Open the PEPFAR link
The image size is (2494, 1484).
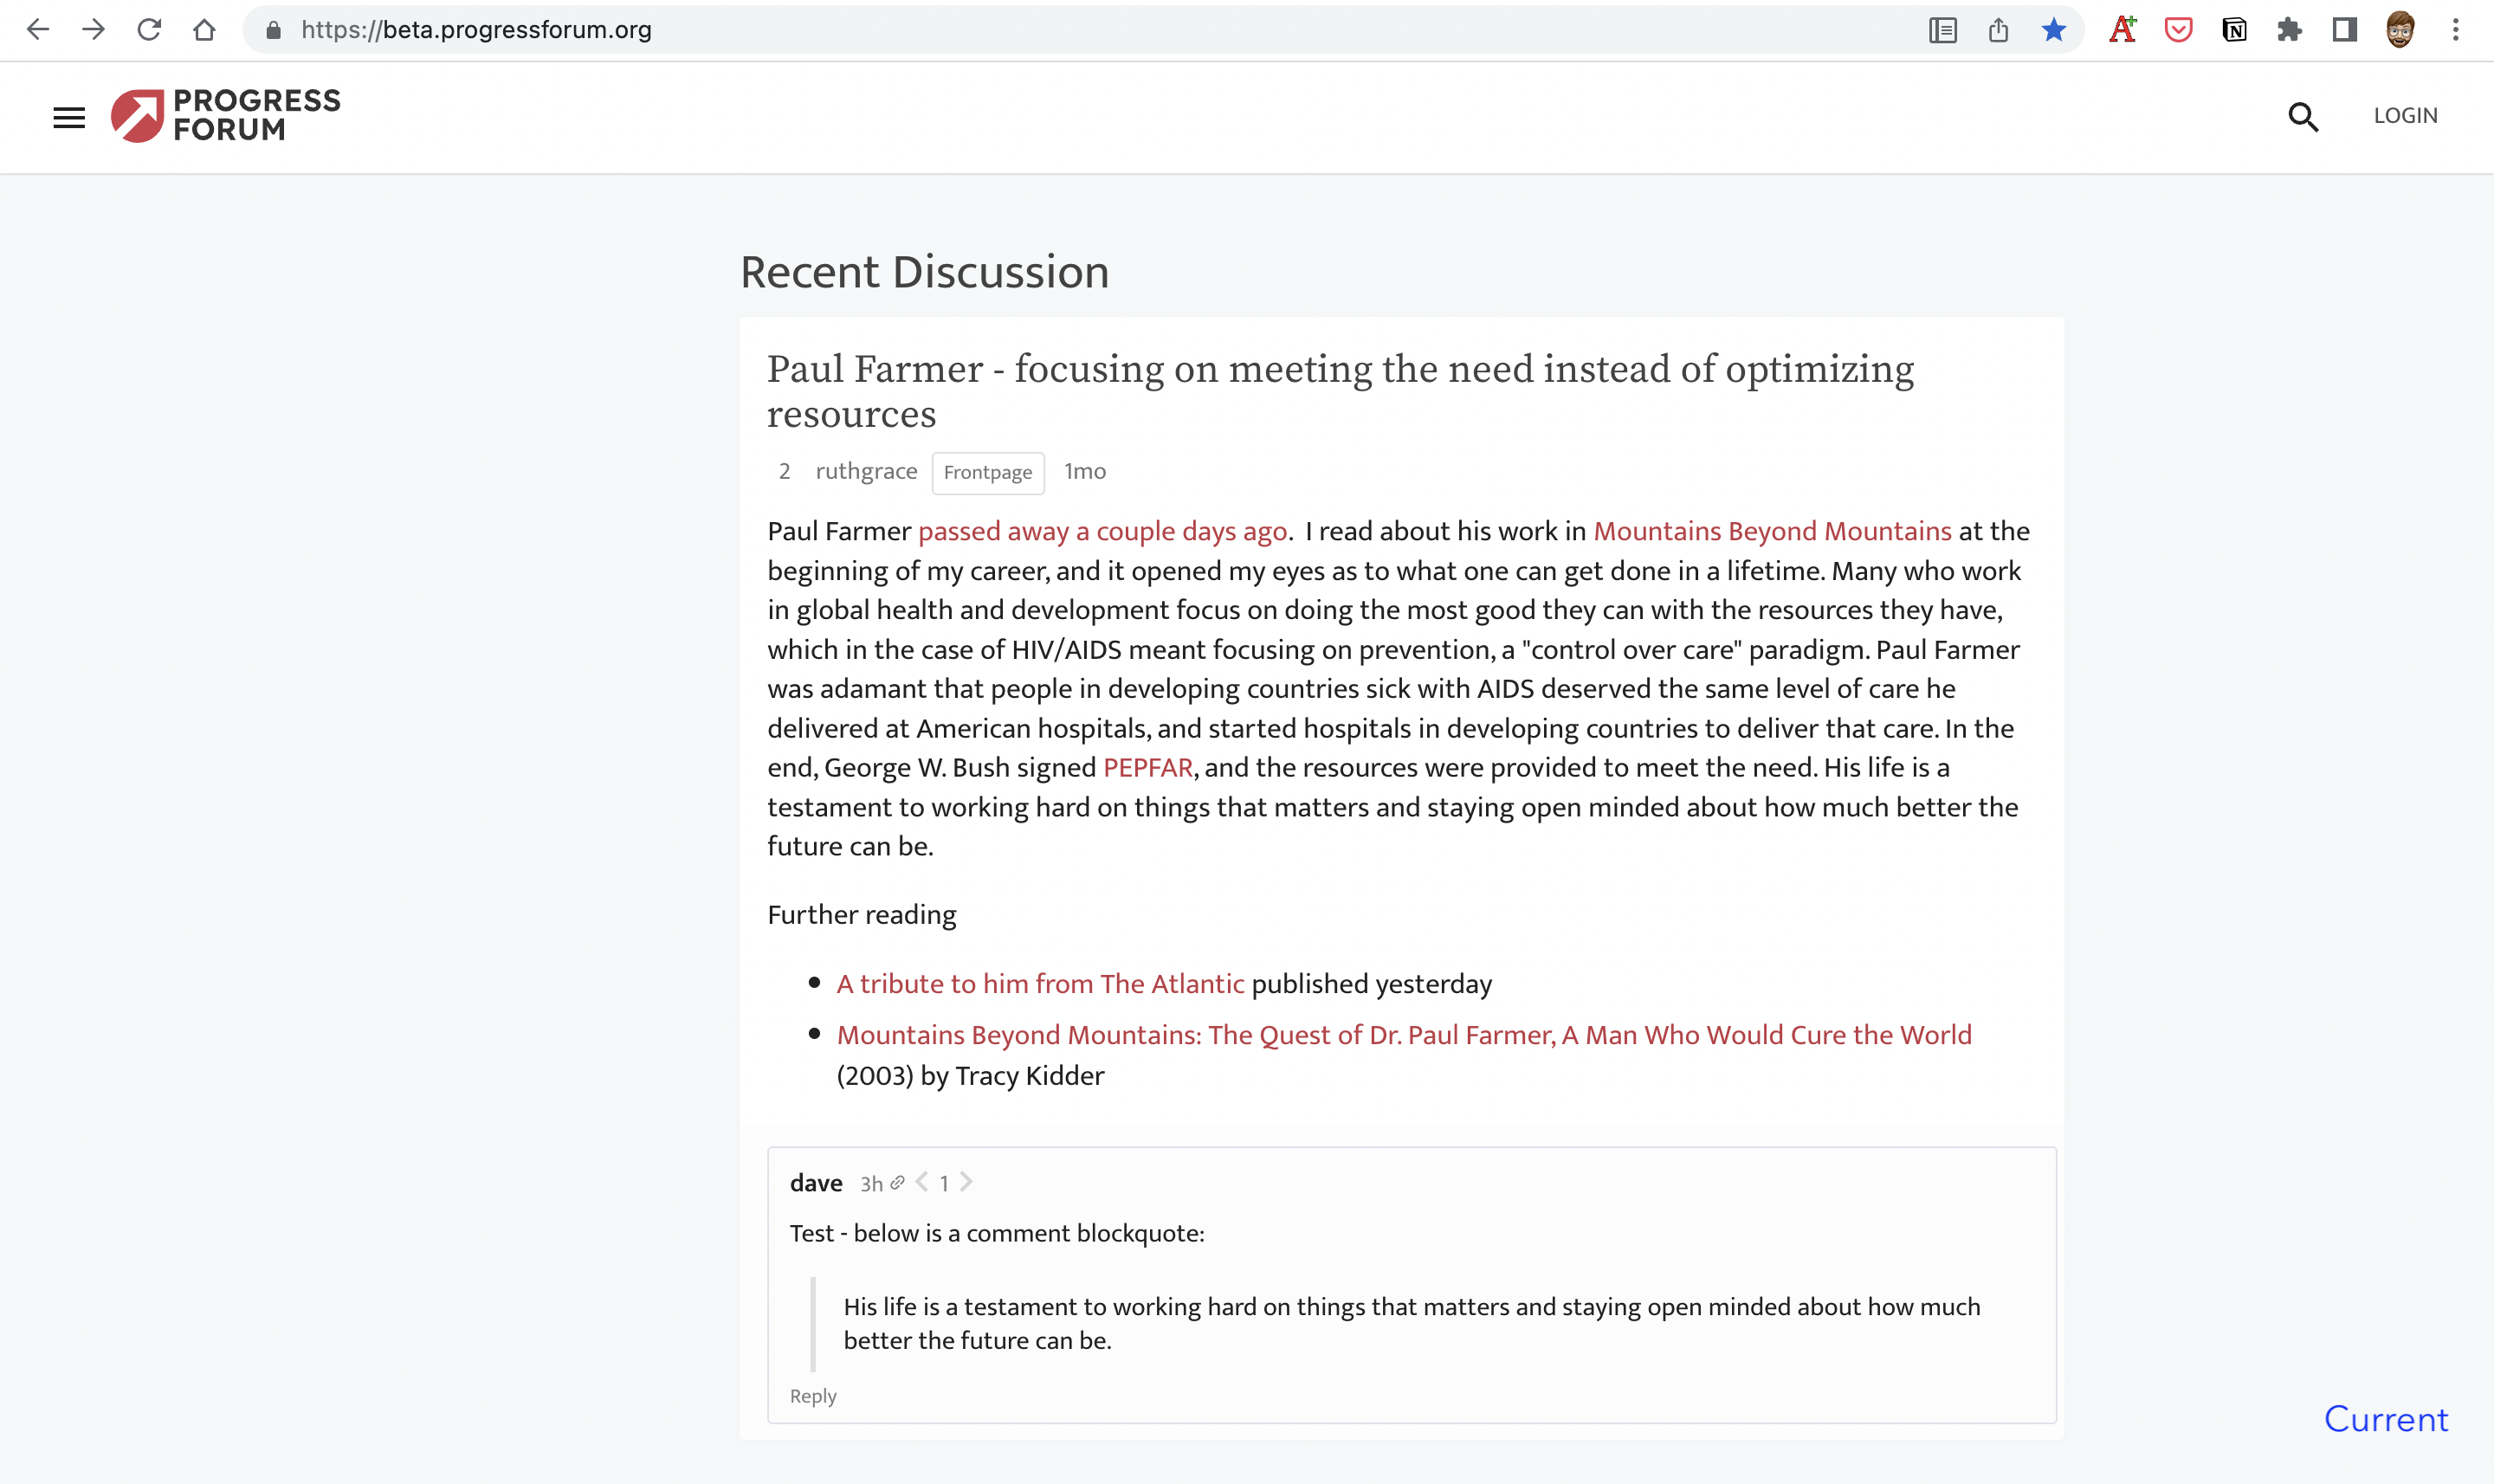click(x=1147, y=768)
